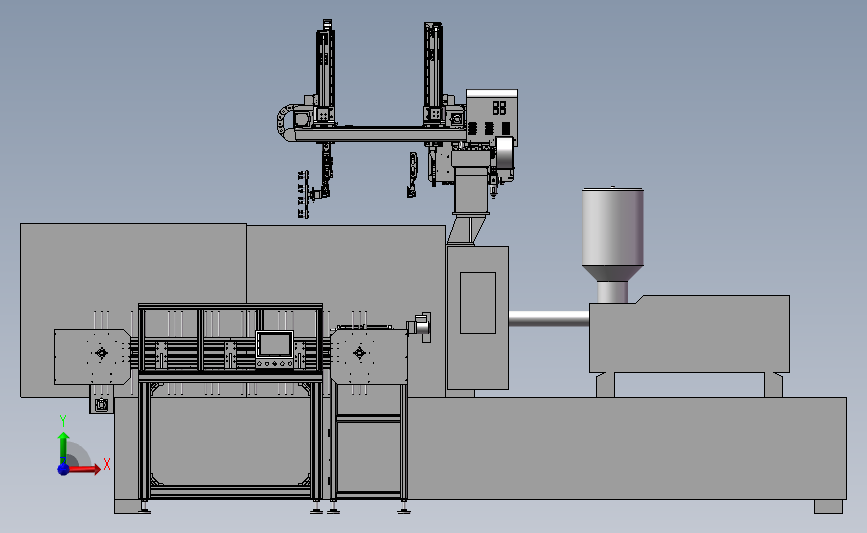
Task: Select the right vertical robot arm column
Action: (x=433, y=72)
